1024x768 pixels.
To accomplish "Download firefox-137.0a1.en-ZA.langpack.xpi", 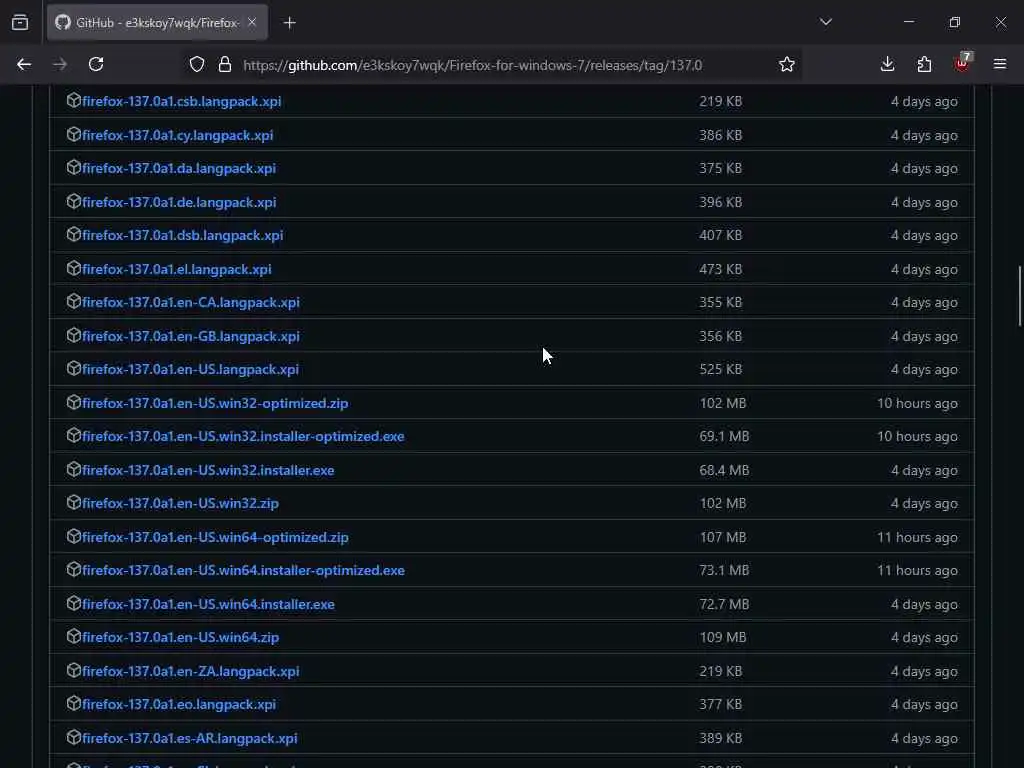I will pos(191,671).
